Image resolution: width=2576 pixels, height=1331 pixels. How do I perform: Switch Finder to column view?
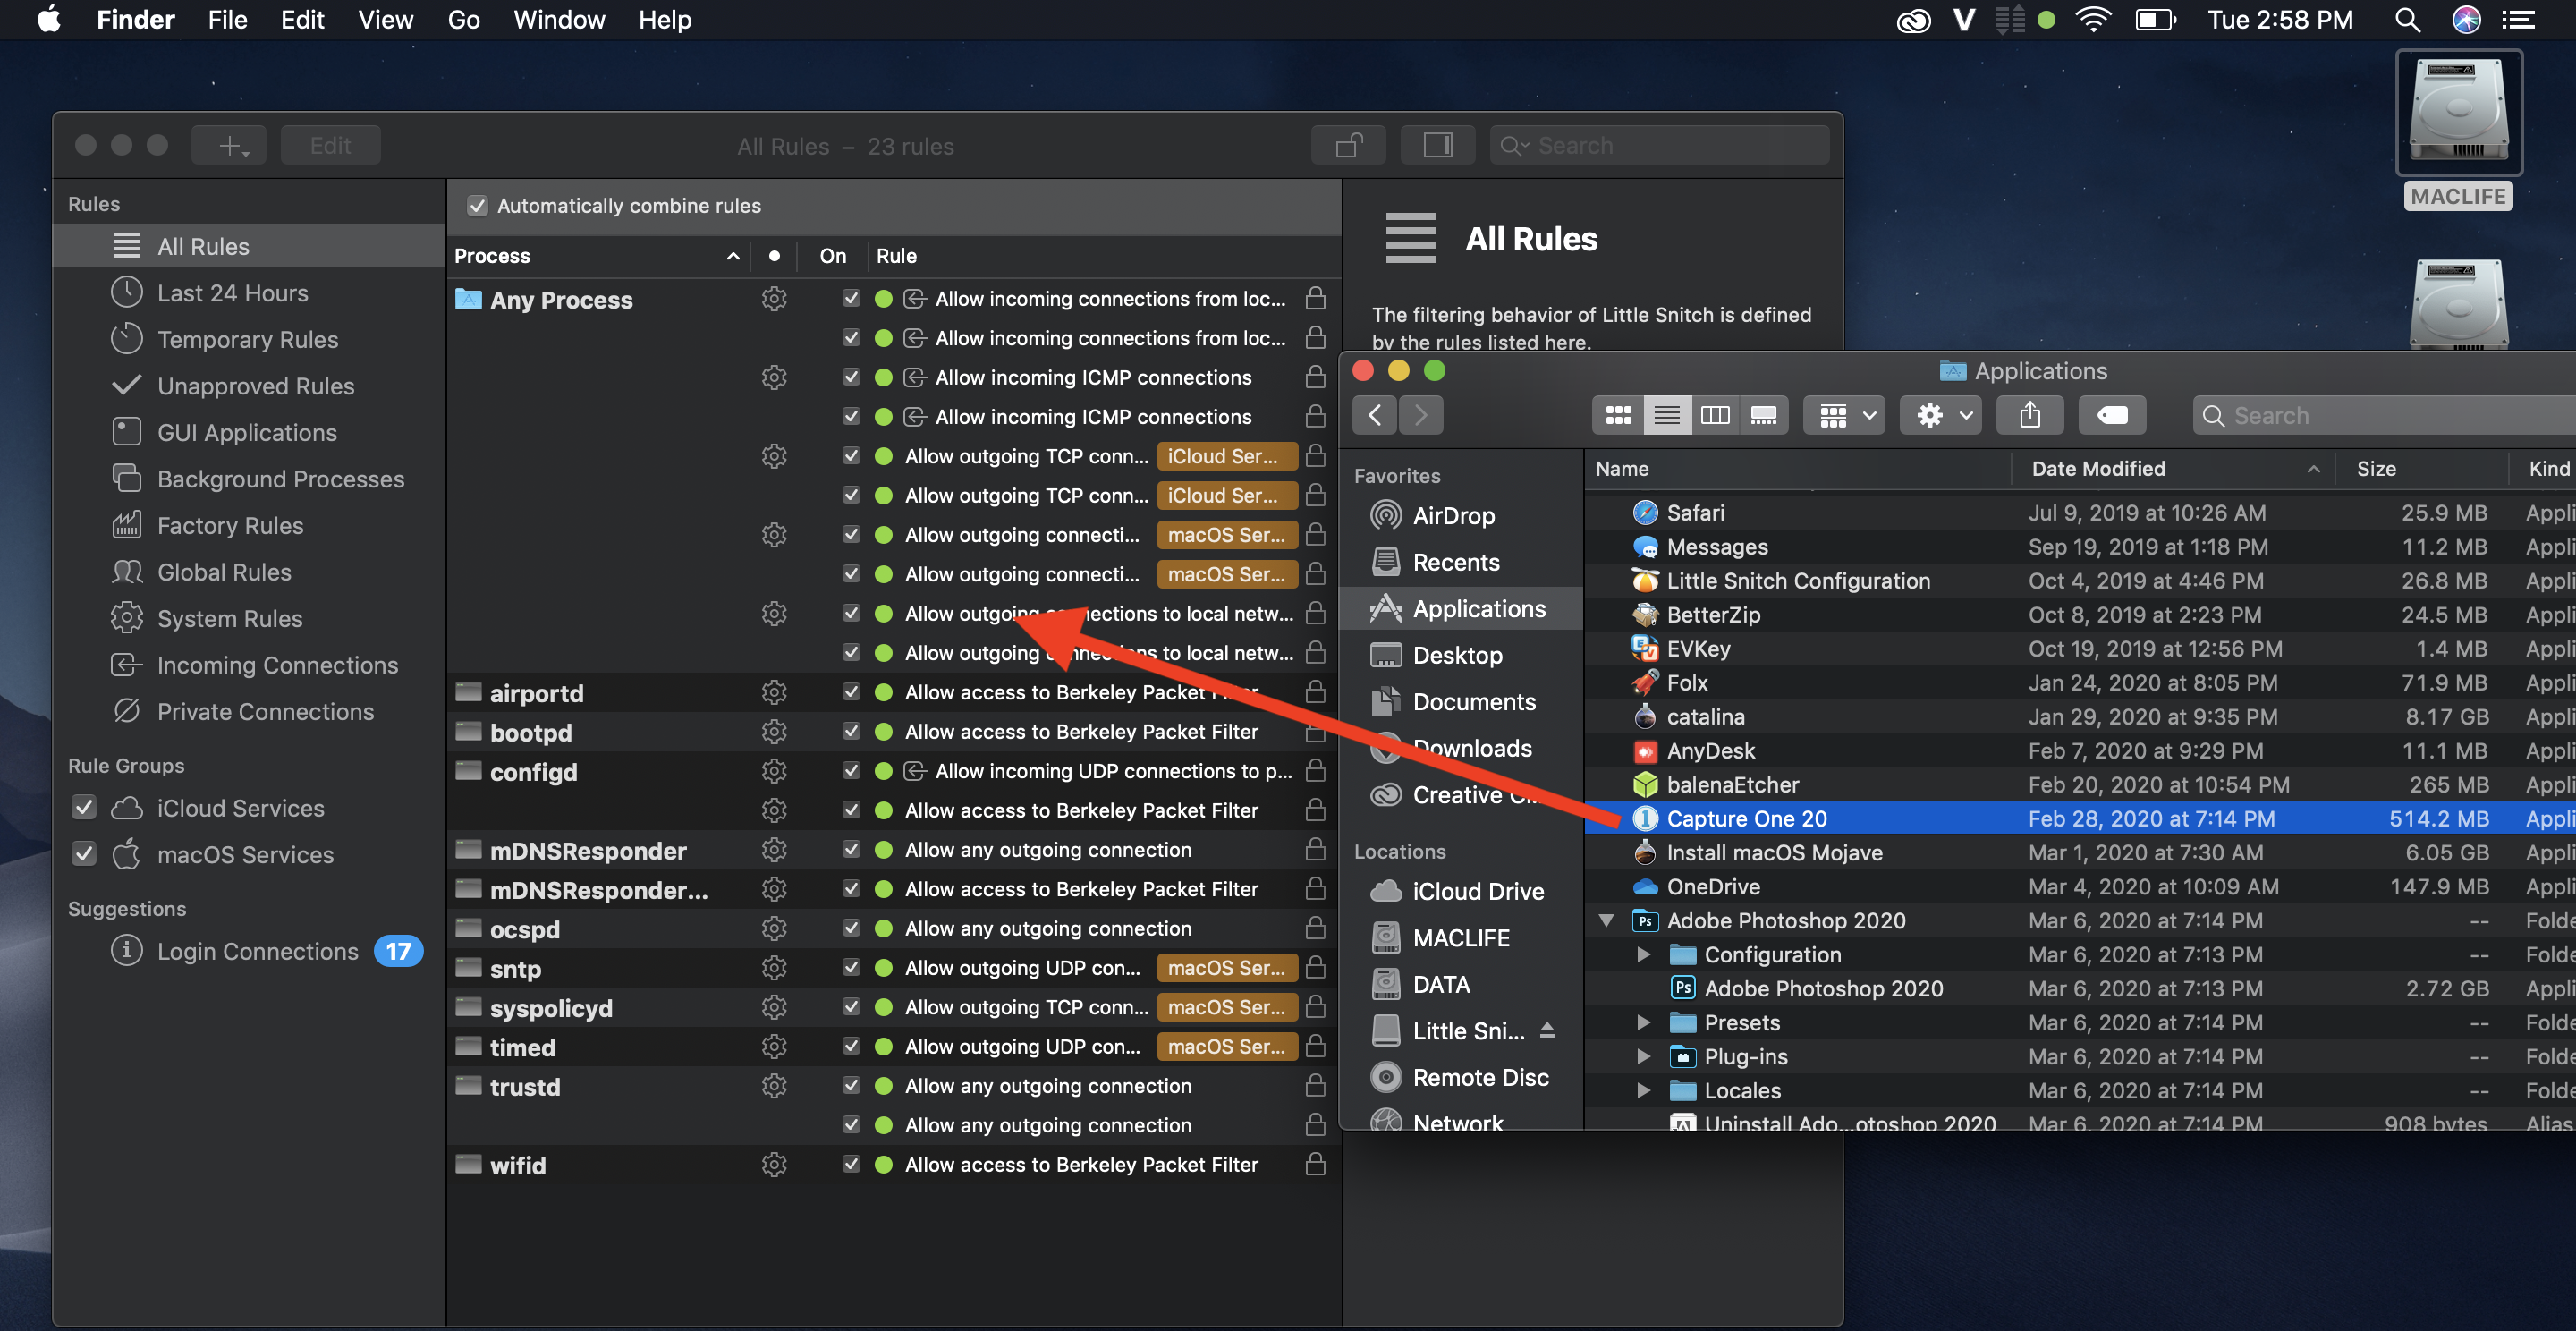point(1715,415)
